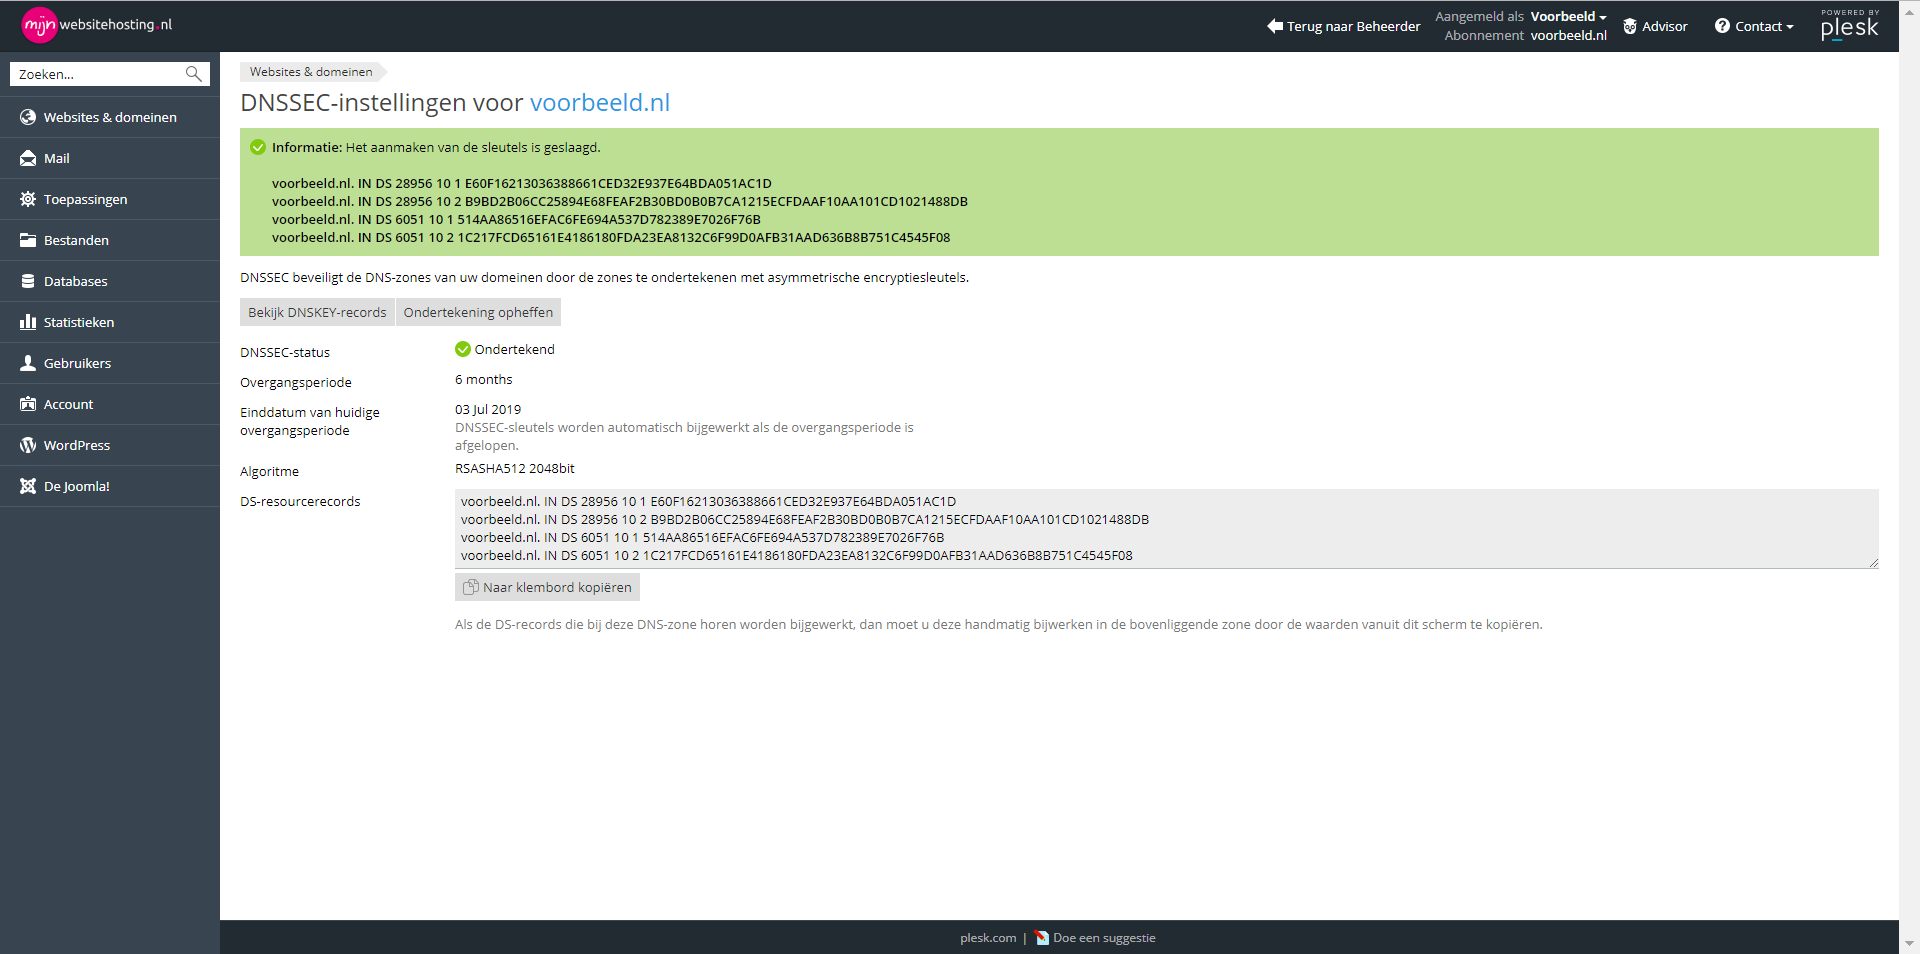Go to Account page
The image size is (1920, 954).
[x=110, y=404]
